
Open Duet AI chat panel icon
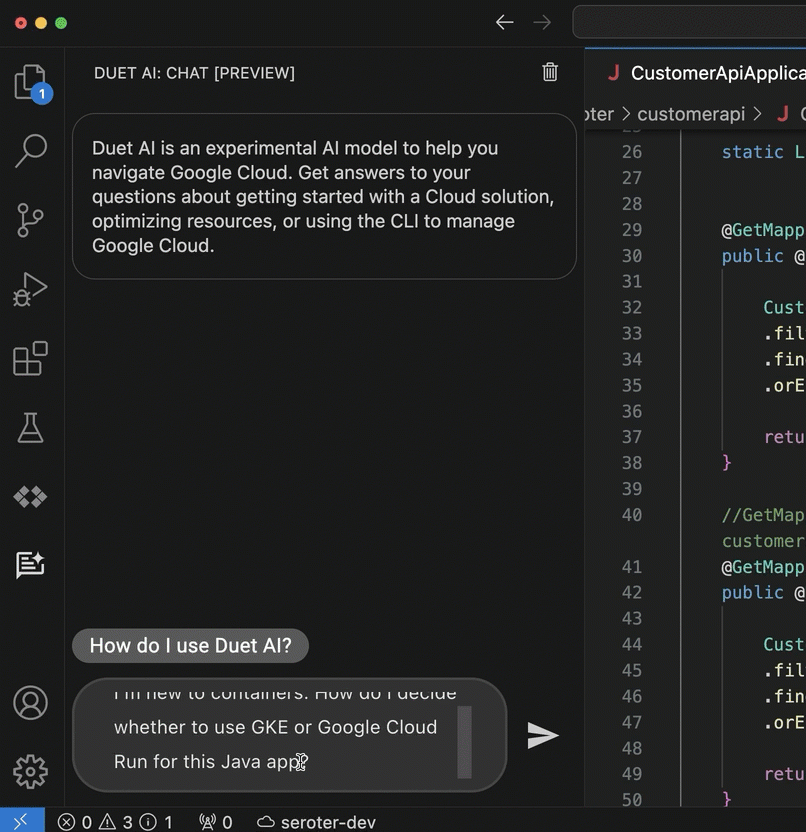pos(30,565)
